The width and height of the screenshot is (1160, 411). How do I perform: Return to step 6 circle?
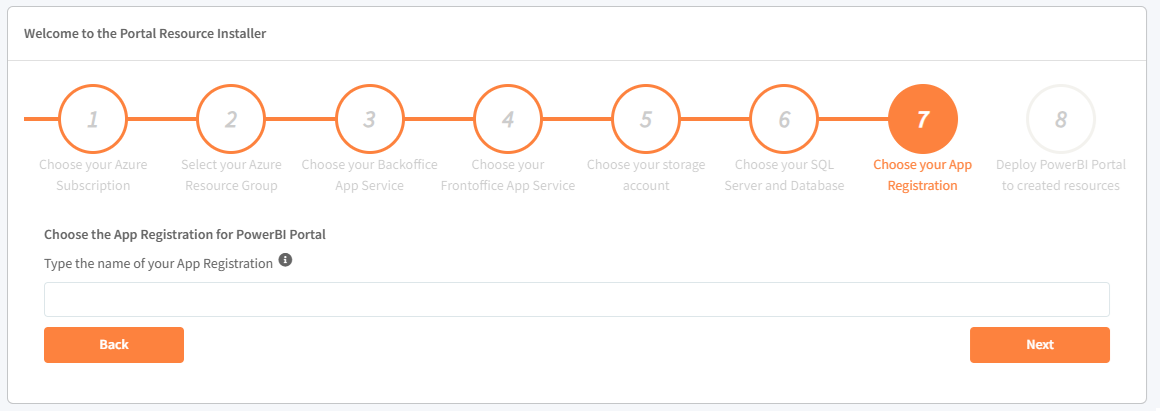tap(784, 120)
